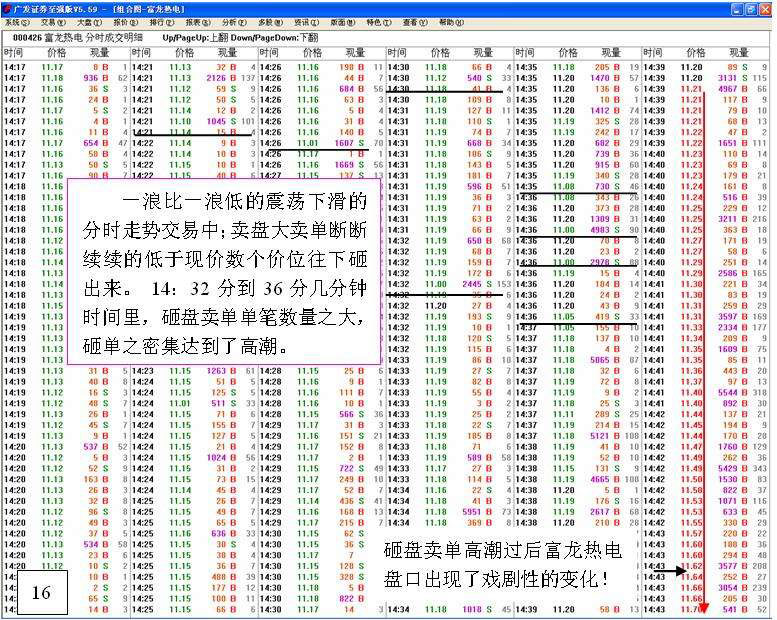Viewport: 777px width, 620px height.
Task: Select the 2978 S volume cell at 14:36
Action: (x=606, y=262)
